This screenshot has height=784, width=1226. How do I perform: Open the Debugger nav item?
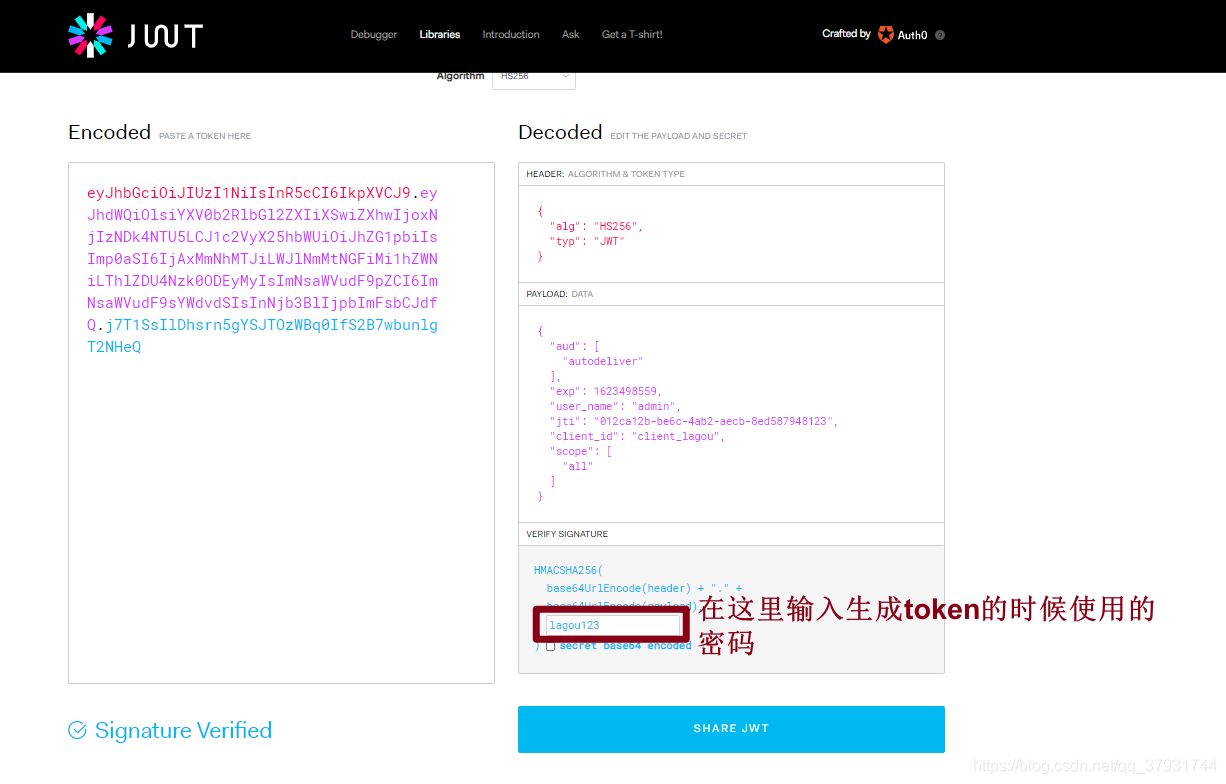pos(374,34)
